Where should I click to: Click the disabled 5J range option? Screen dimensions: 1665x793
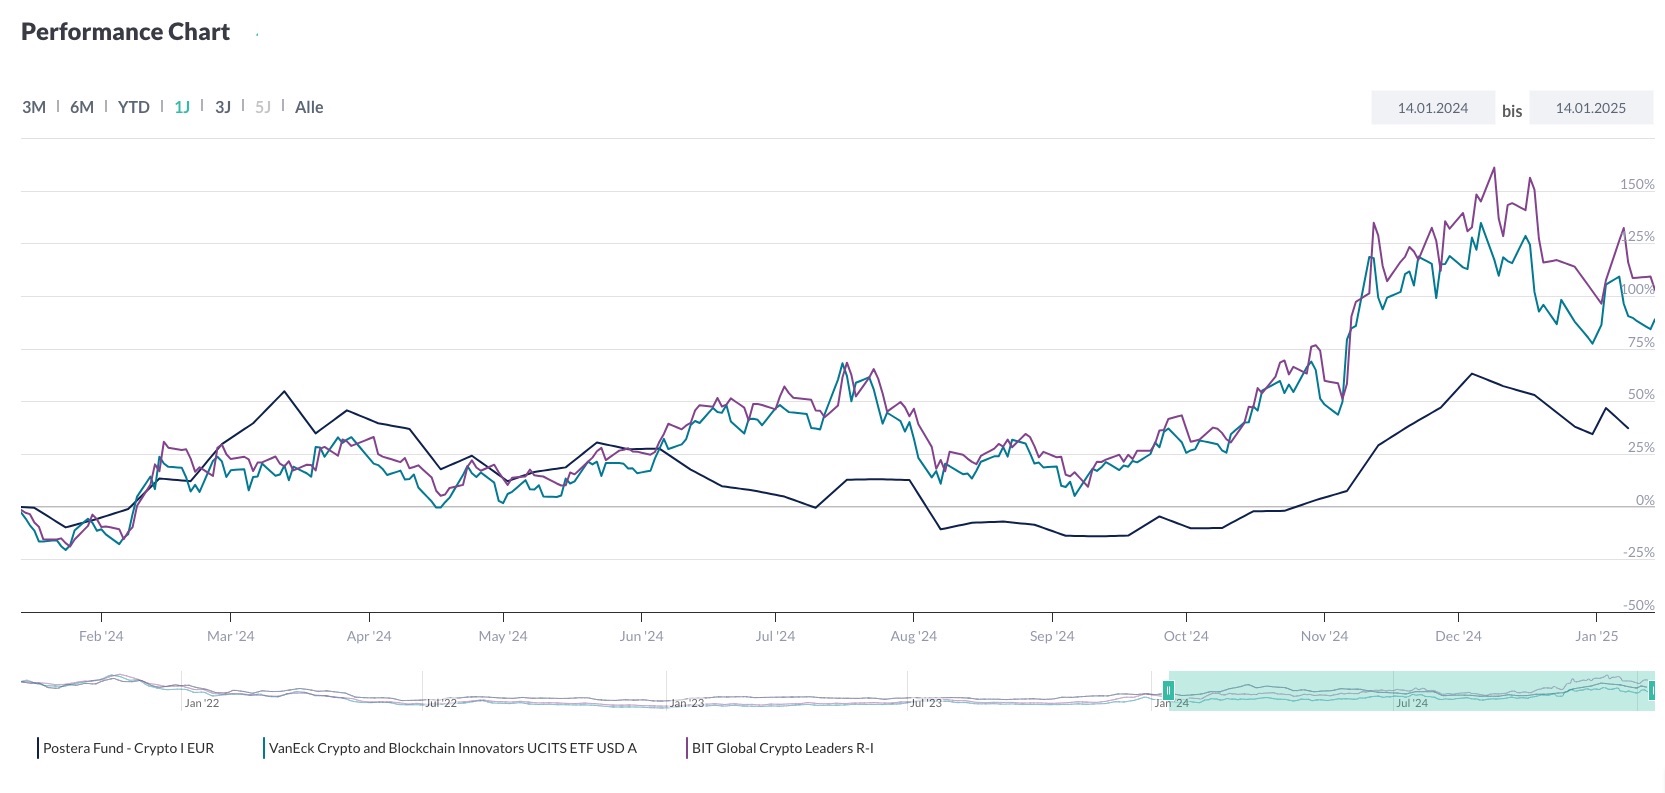(x=263, y=107)
